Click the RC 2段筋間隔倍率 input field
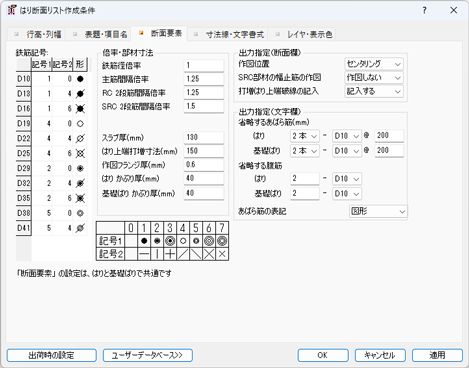The image size is (469, 368). [x=204, y=93]
